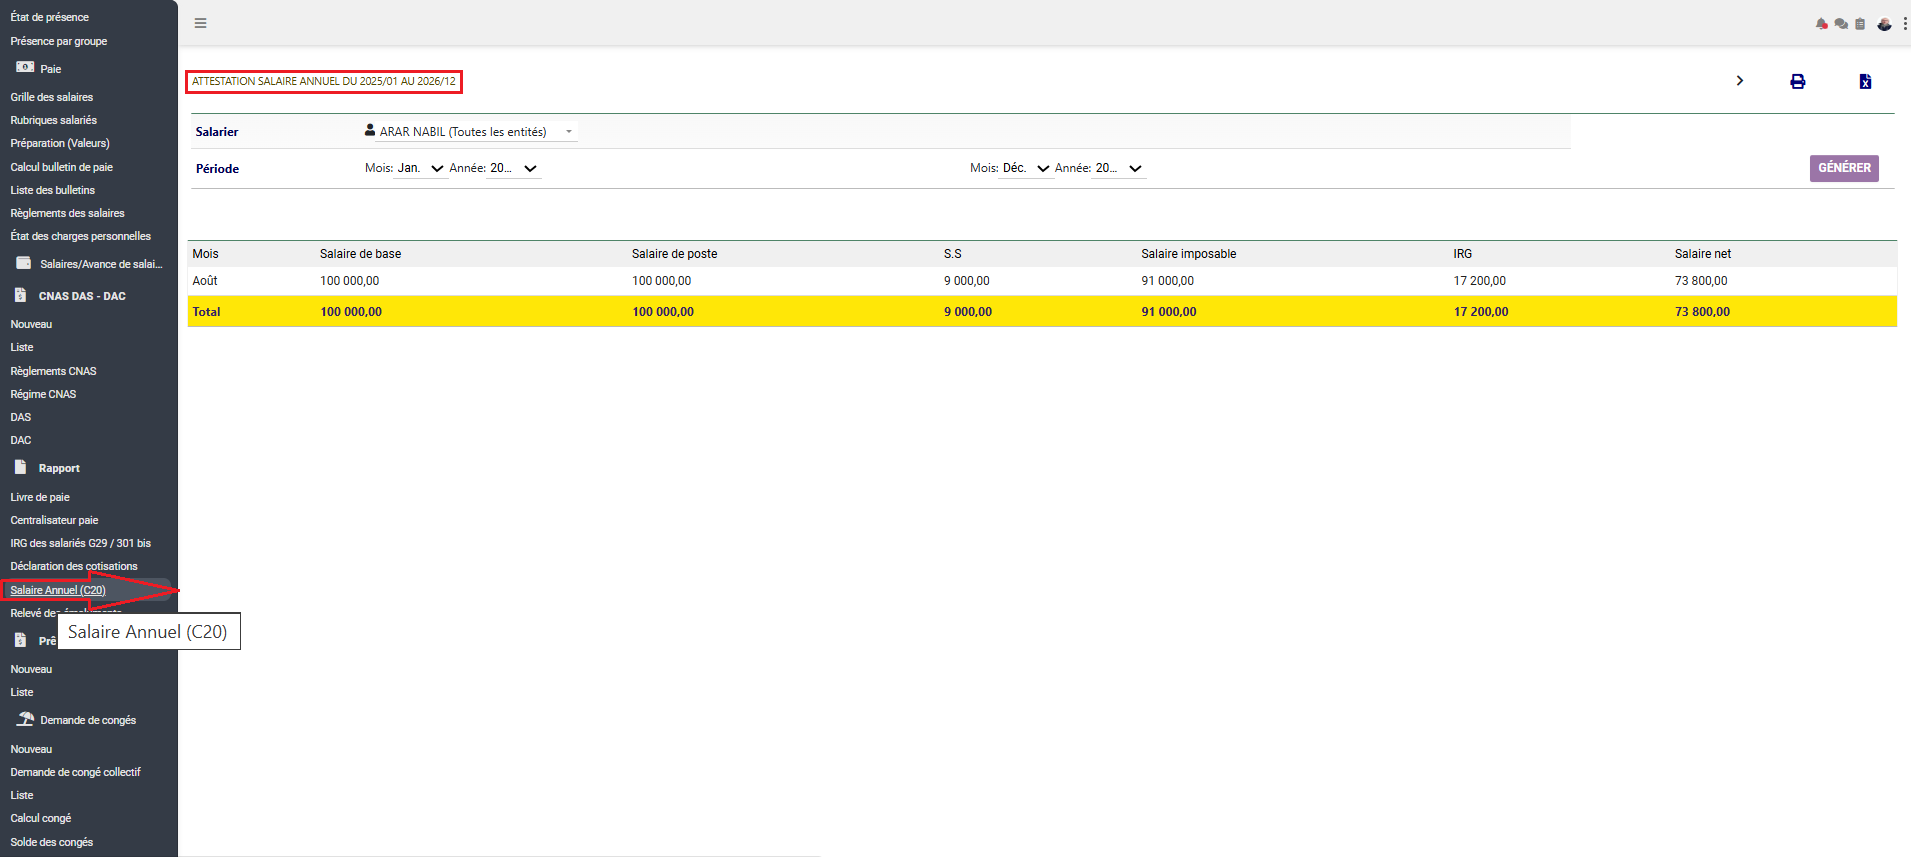This screenshot has width=1911, height=857.
Task: Click the right chevron arrow near print
Action: [x=1740, y=81]
